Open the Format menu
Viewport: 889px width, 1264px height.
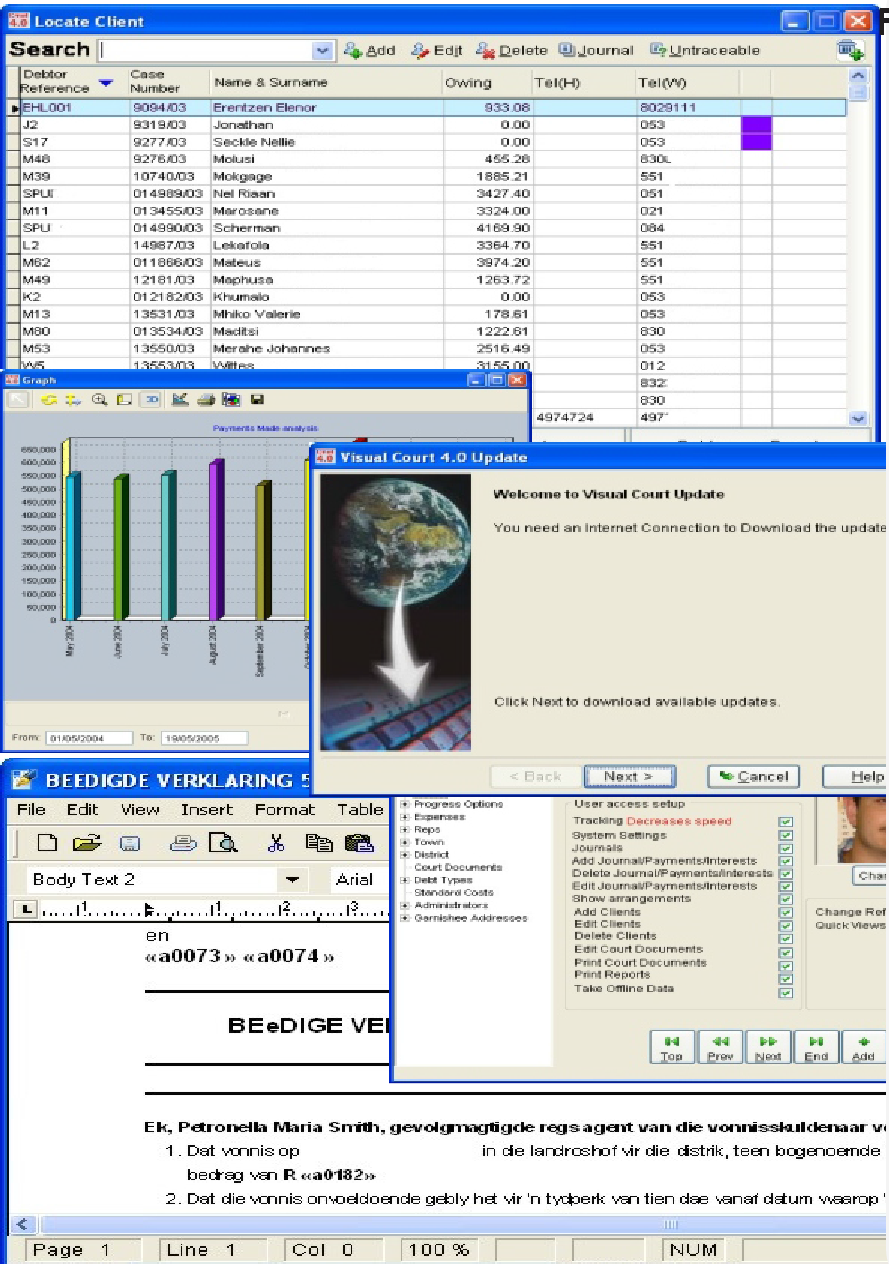(284, 810)
